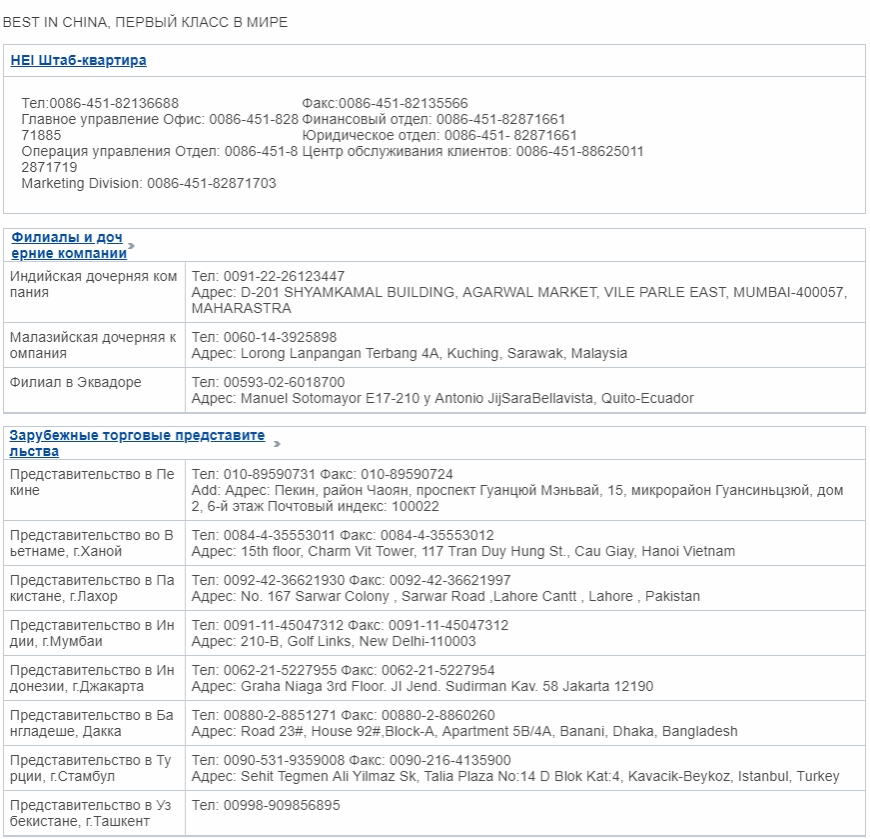Click the Marketing Division phone number line
This screenshot has height=839, width=870.
point(149,183)
